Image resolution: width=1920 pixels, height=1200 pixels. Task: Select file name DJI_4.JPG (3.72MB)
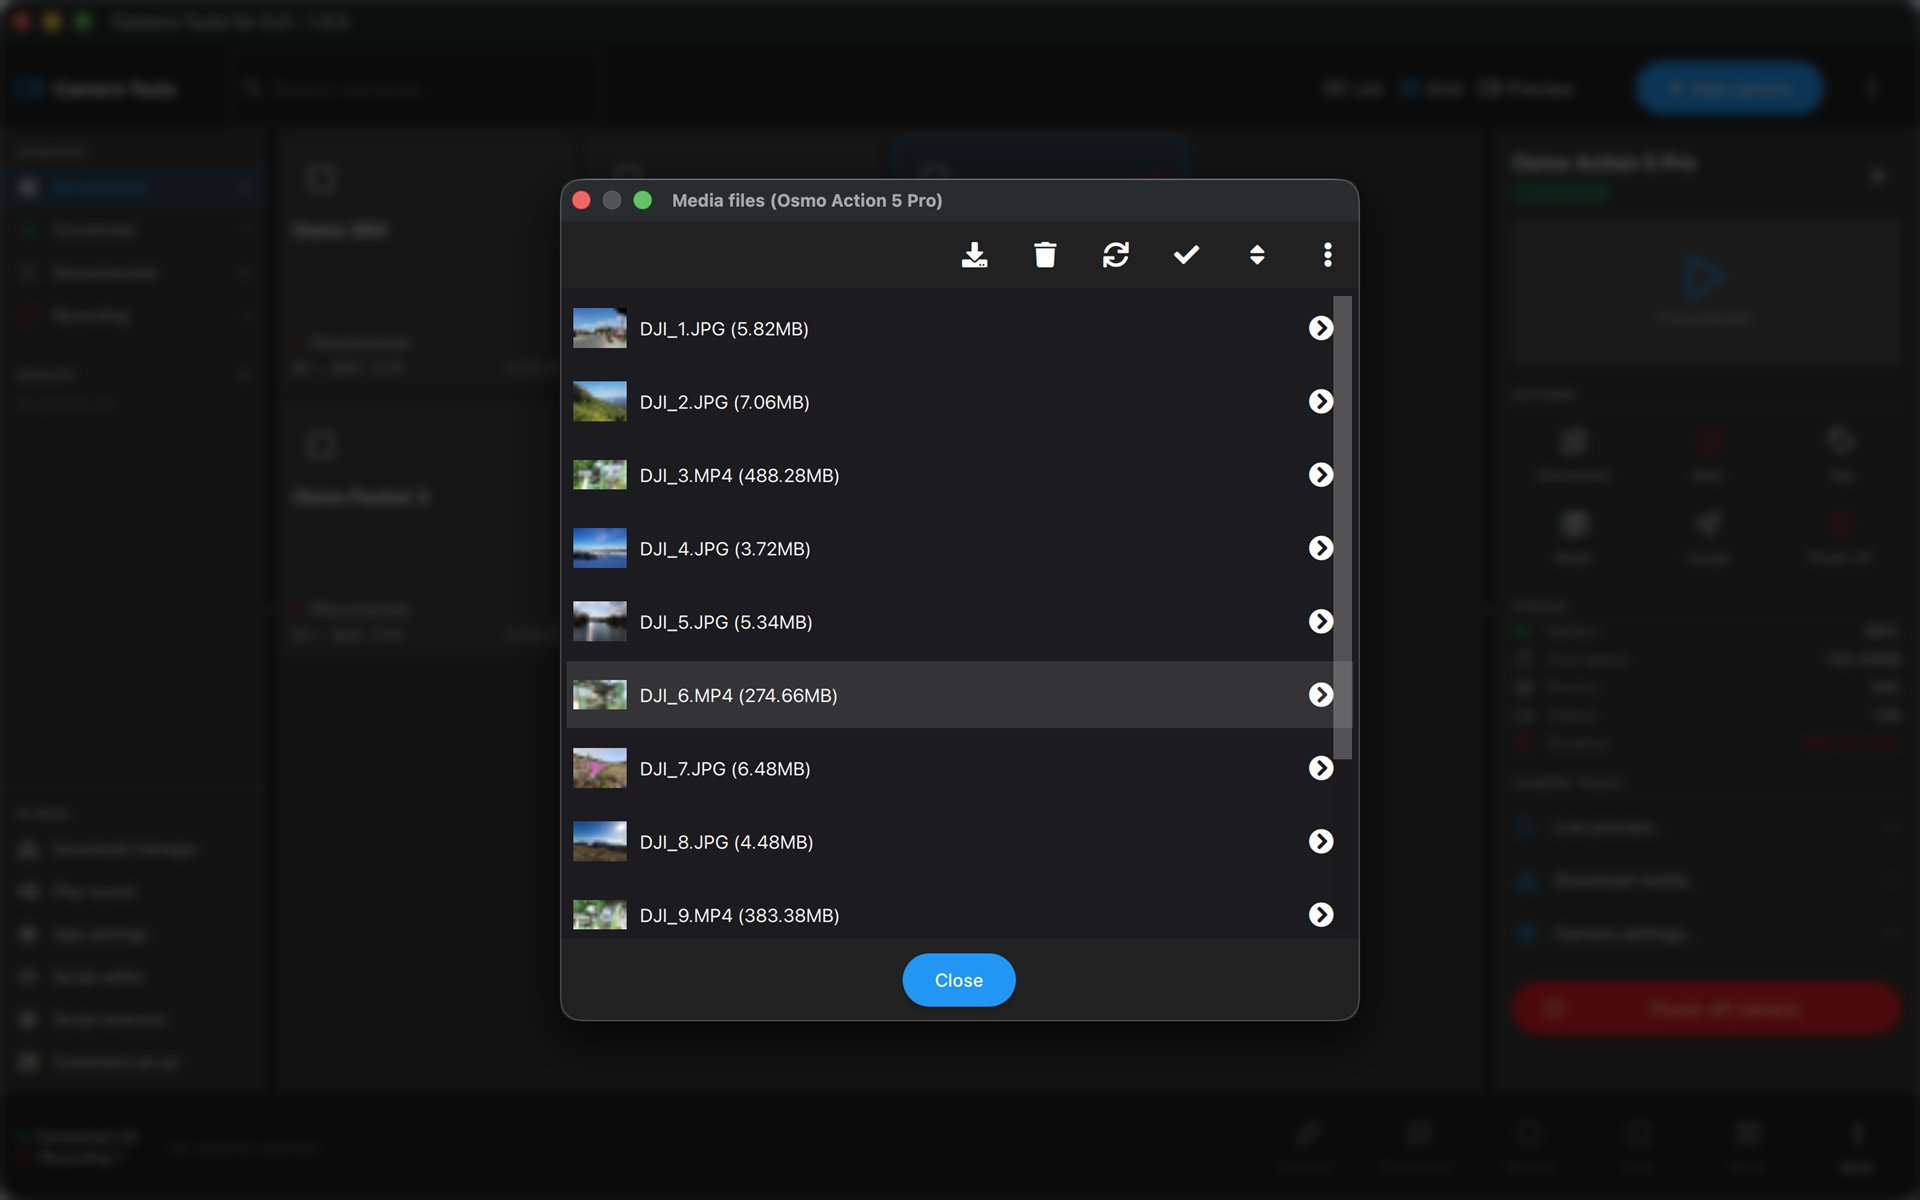[x=725, y=549]
